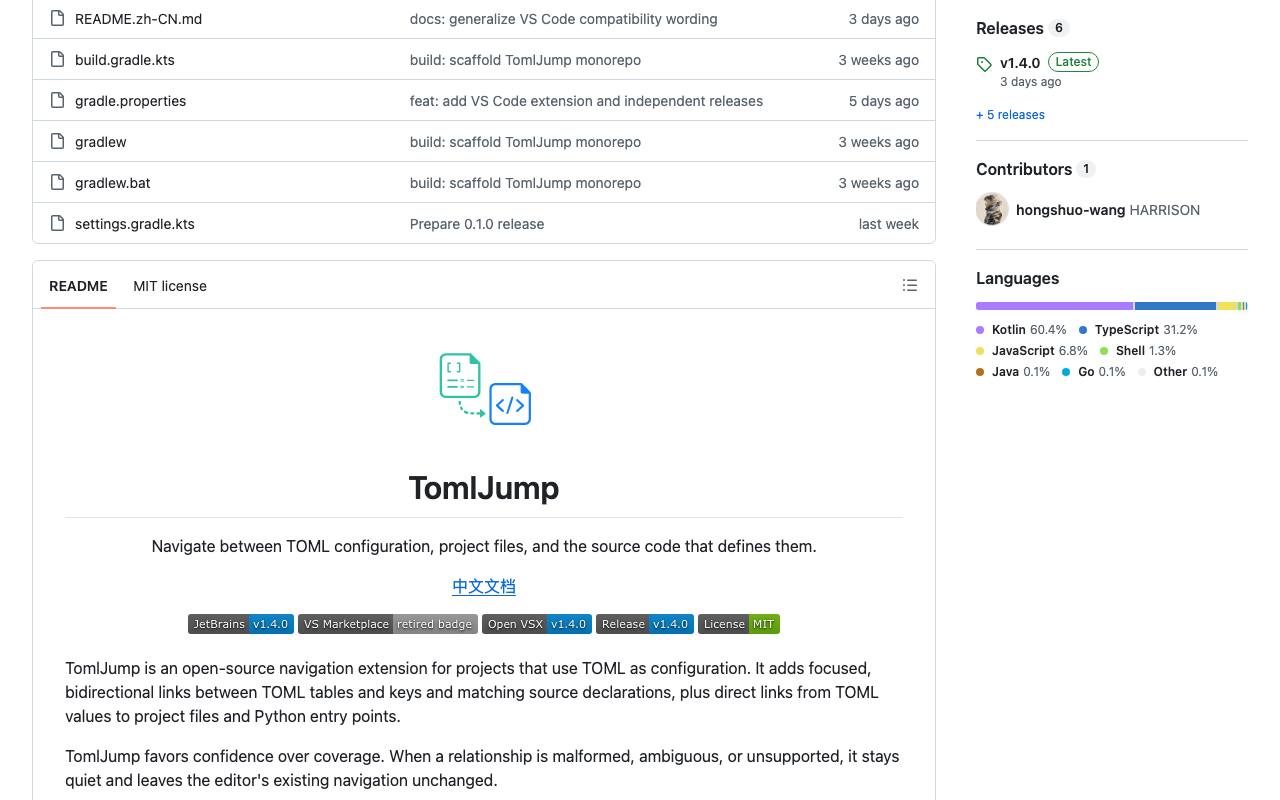The height and width of the screenshot is (800, 1280).
Task: Click the file icon beside README.zh-CN.md
Action: 58,18
